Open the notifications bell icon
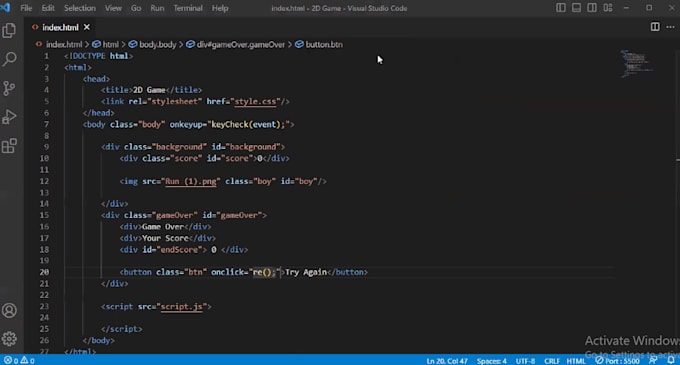 point(670,361)
